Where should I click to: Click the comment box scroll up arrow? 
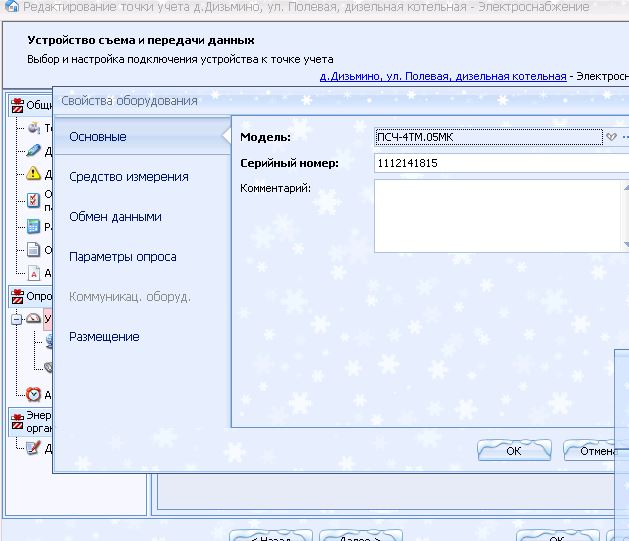[x=626, y=187]
